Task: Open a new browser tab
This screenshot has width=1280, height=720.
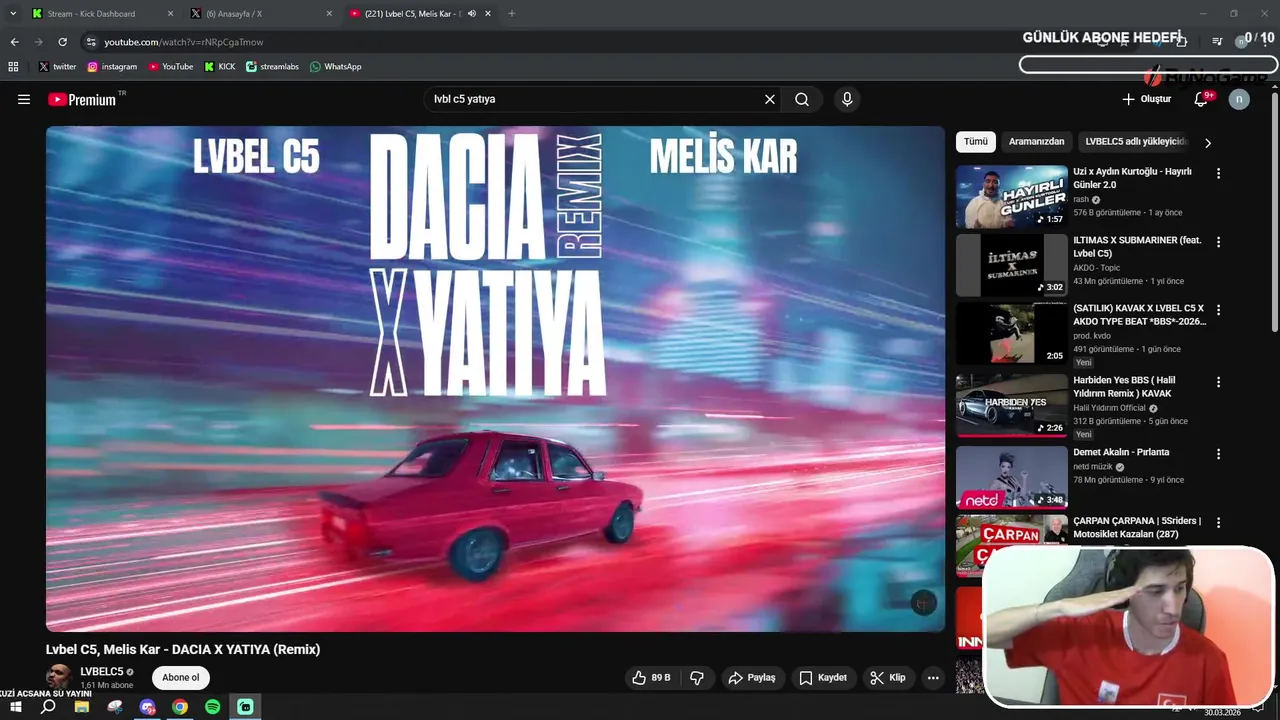Action: tap(512, 14)
